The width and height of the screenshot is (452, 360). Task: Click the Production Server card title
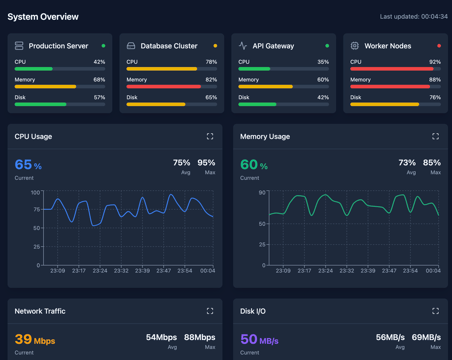(x=58, y=46)
